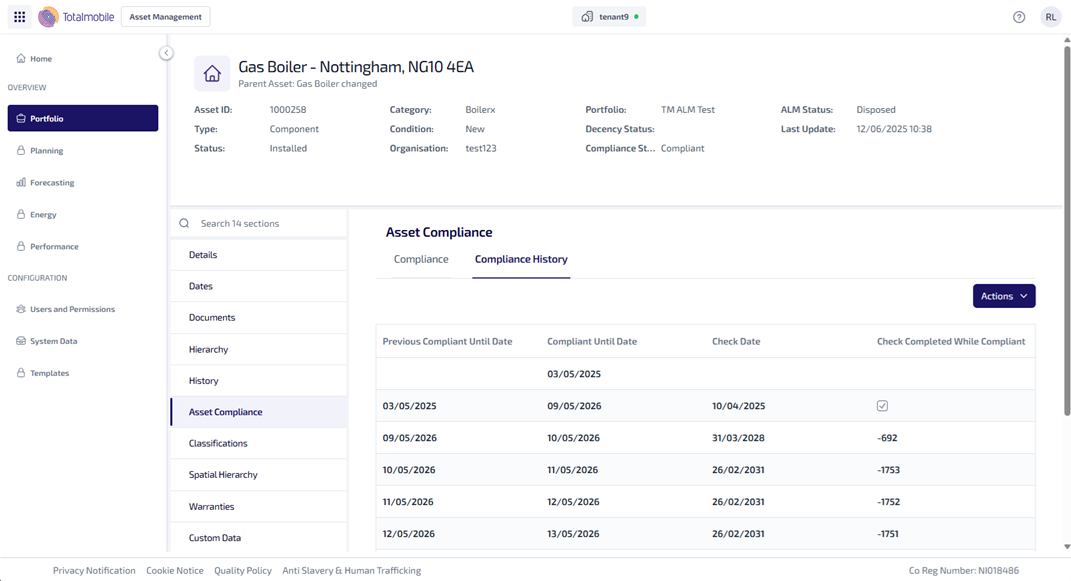Click the System Data icon

coord(21,341)
